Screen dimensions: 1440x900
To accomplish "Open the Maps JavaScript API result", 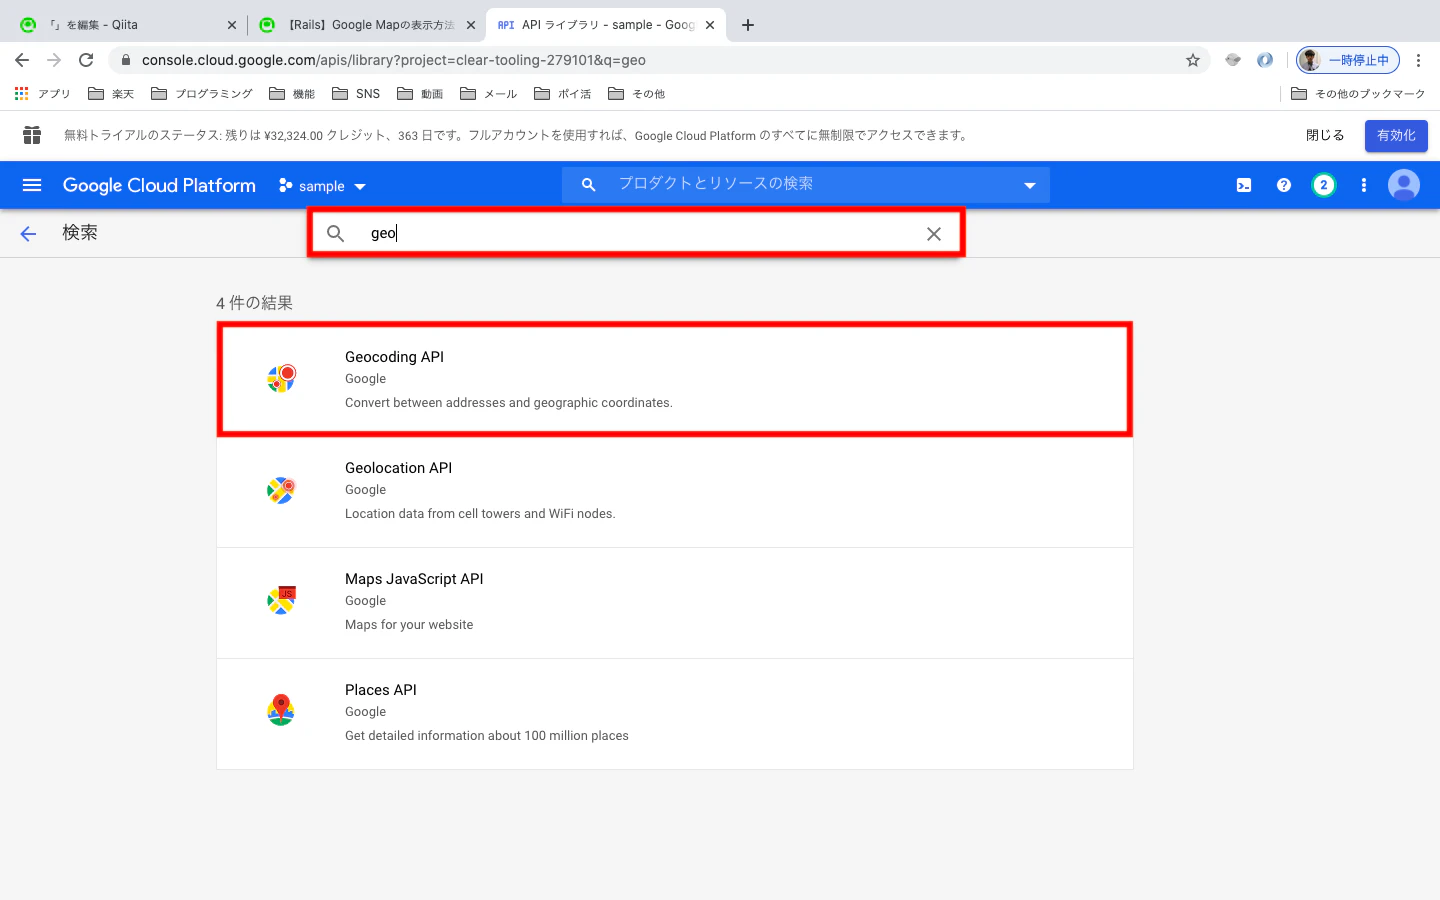I will pyautogui.click(x=675, y=603).
